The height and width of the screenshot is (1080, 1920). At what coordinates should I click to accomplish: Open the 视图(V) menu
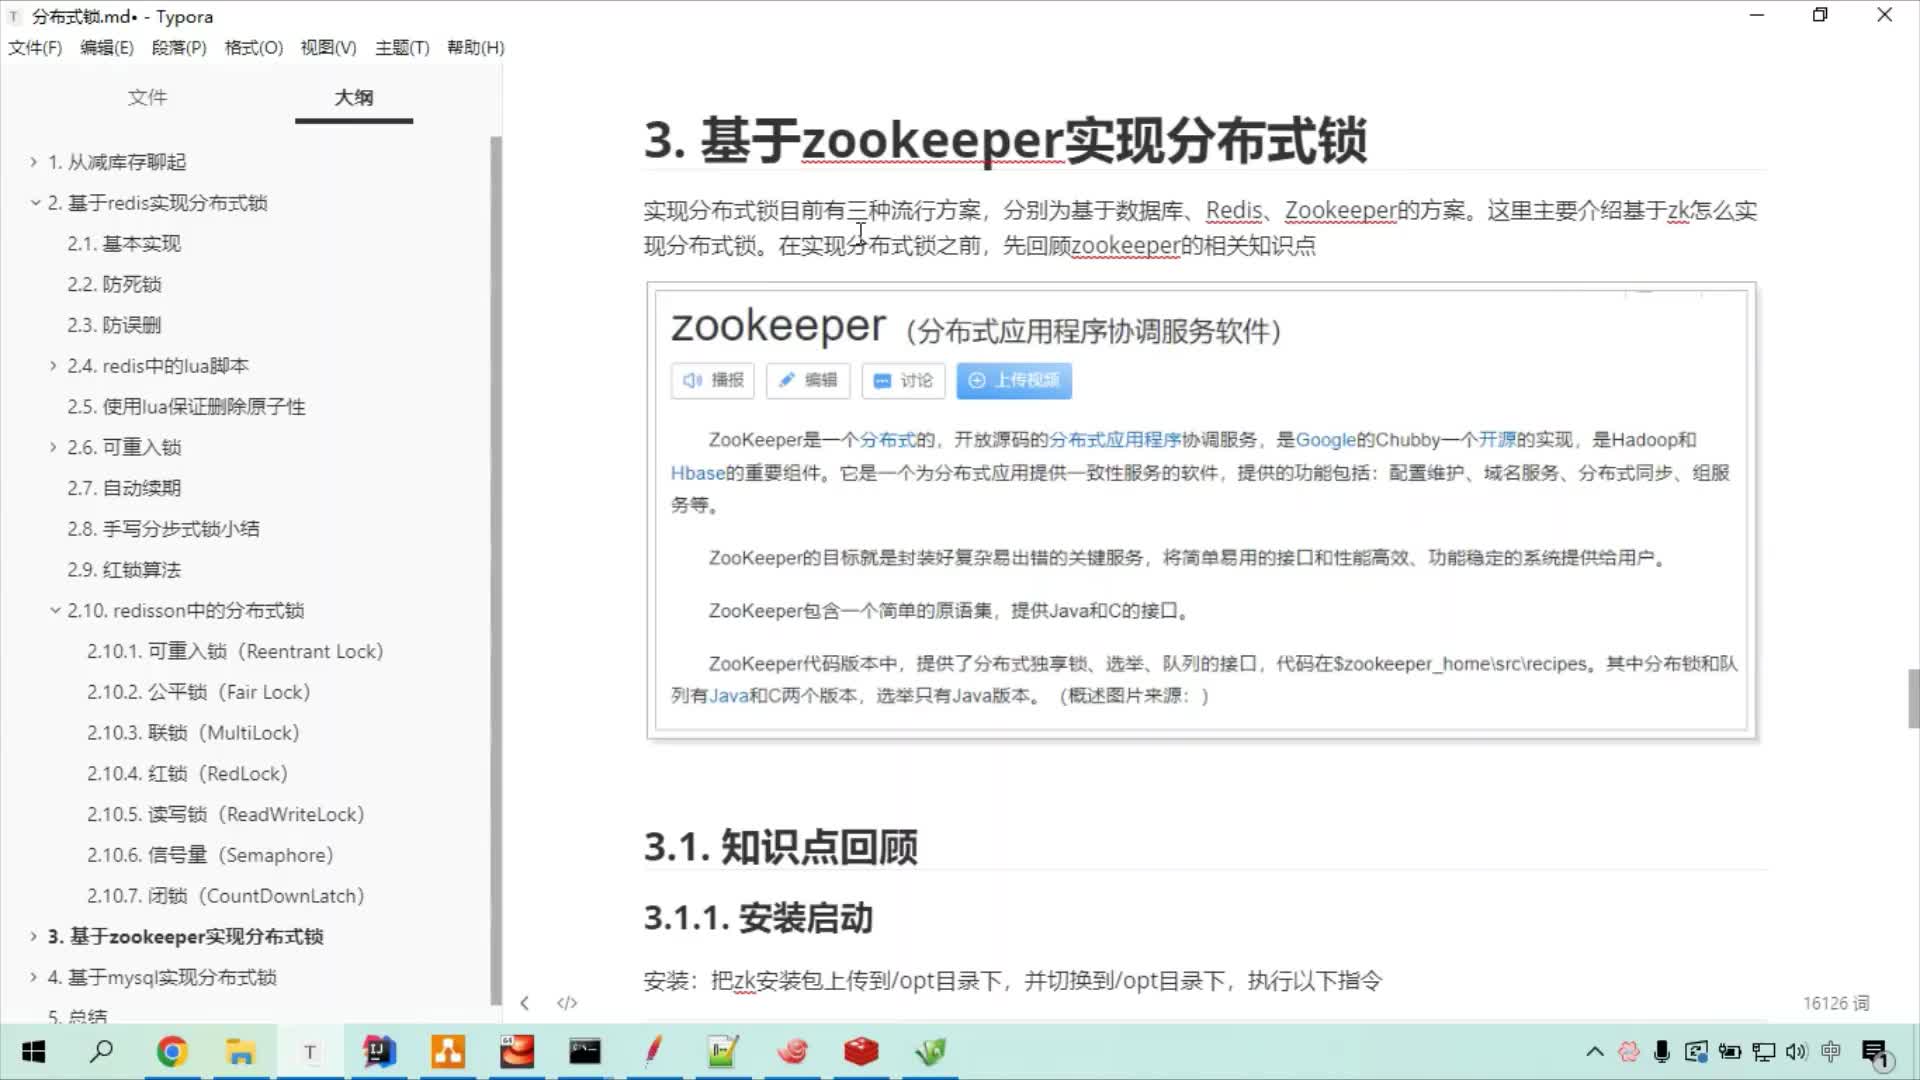point(329,48)
